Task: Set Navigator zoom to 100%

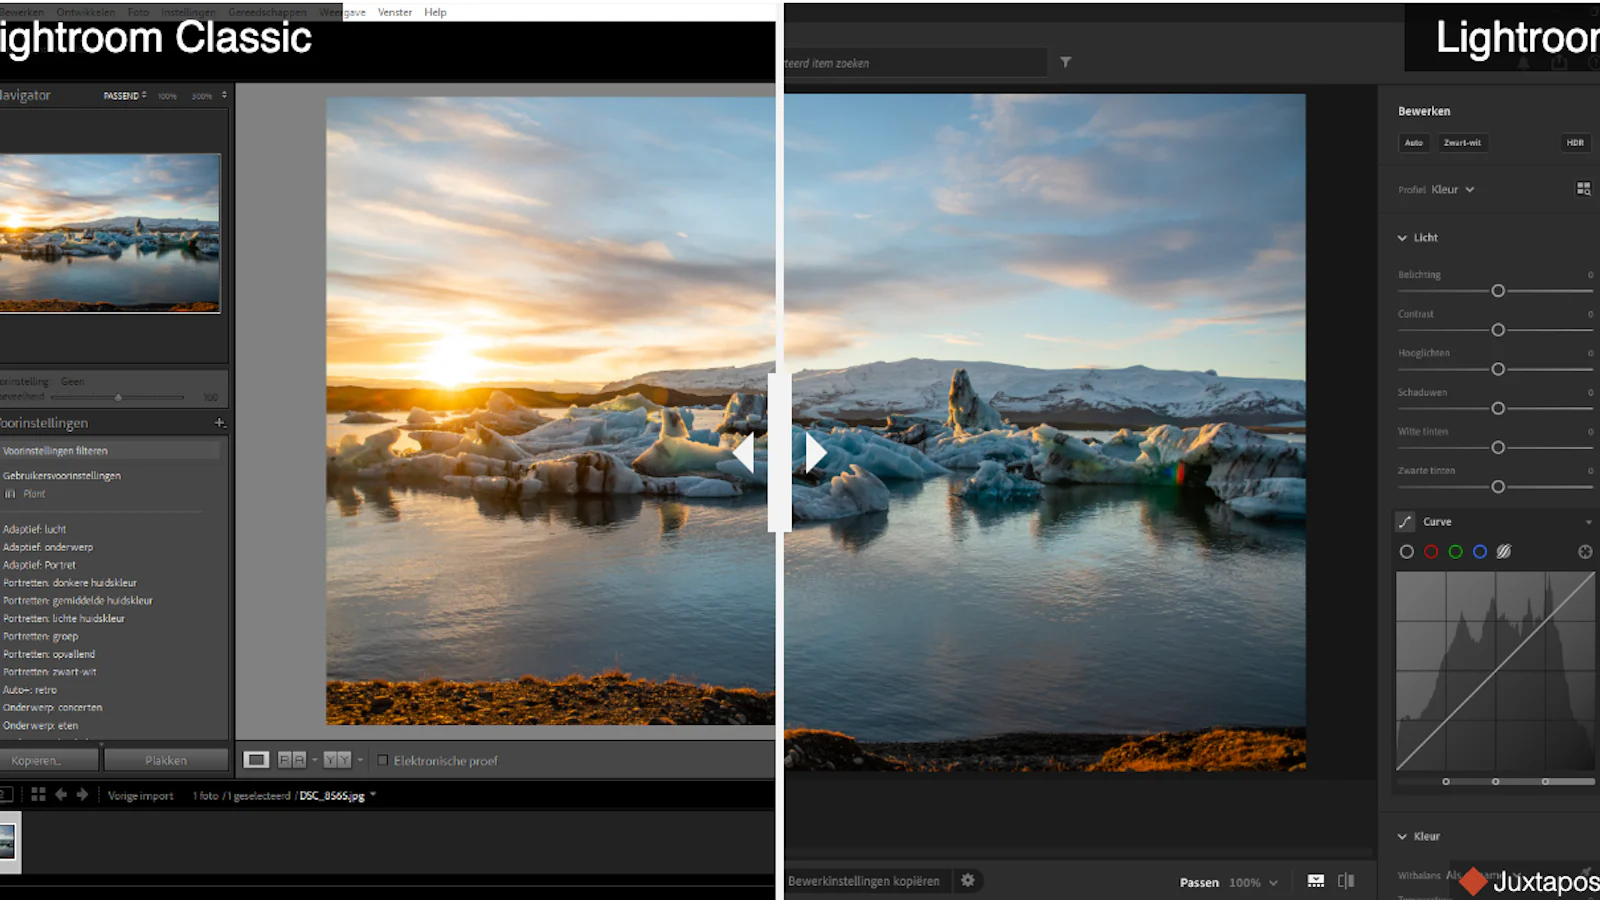Action: pos(167,96)
